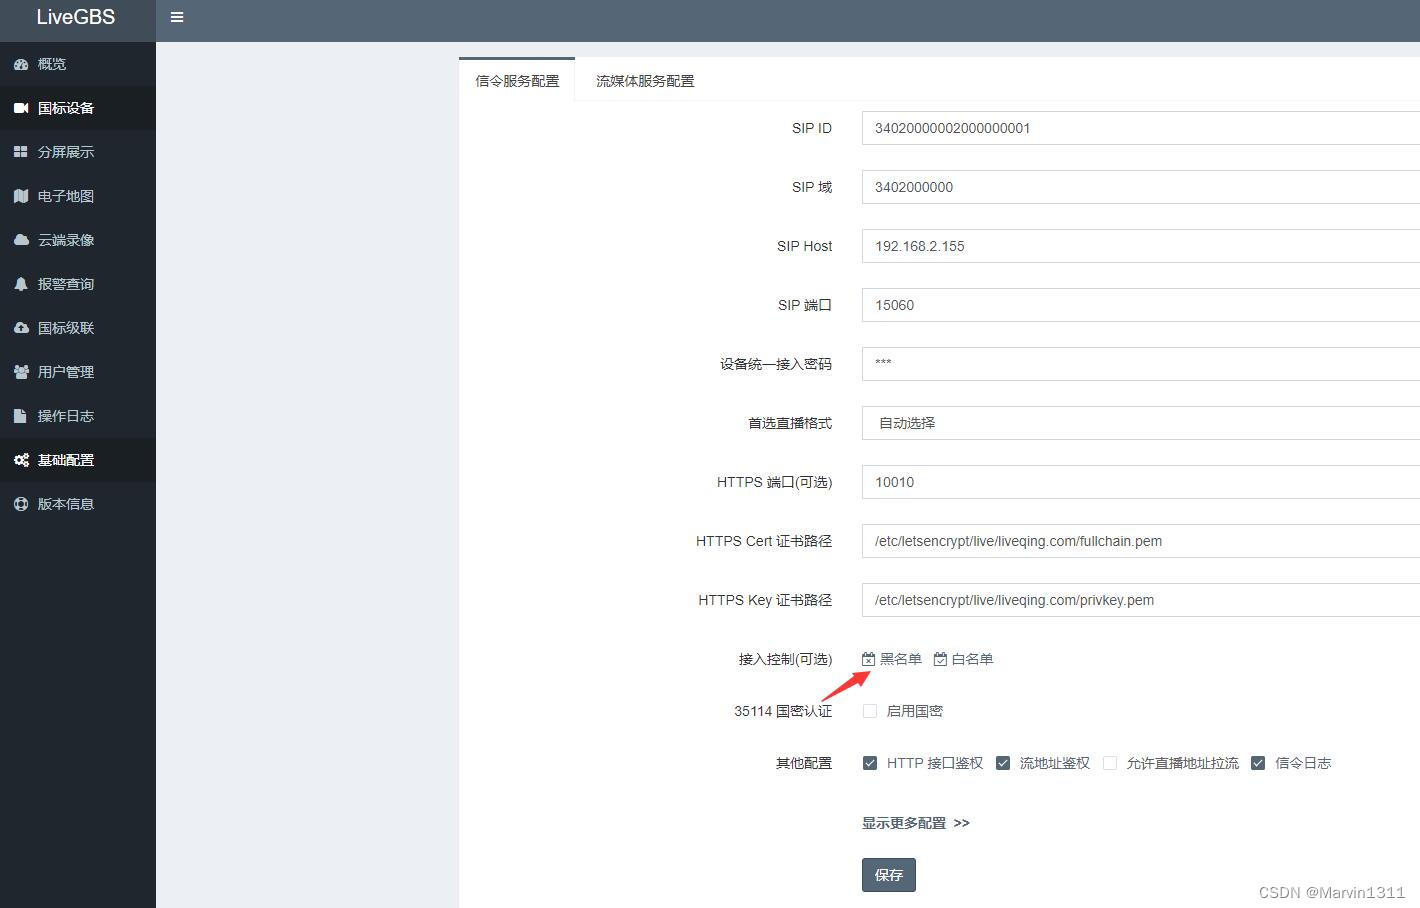Enable the 启用国密 checkbox
The width and height of the screenshot is (1420, 908).
click(x=870, y=711)
